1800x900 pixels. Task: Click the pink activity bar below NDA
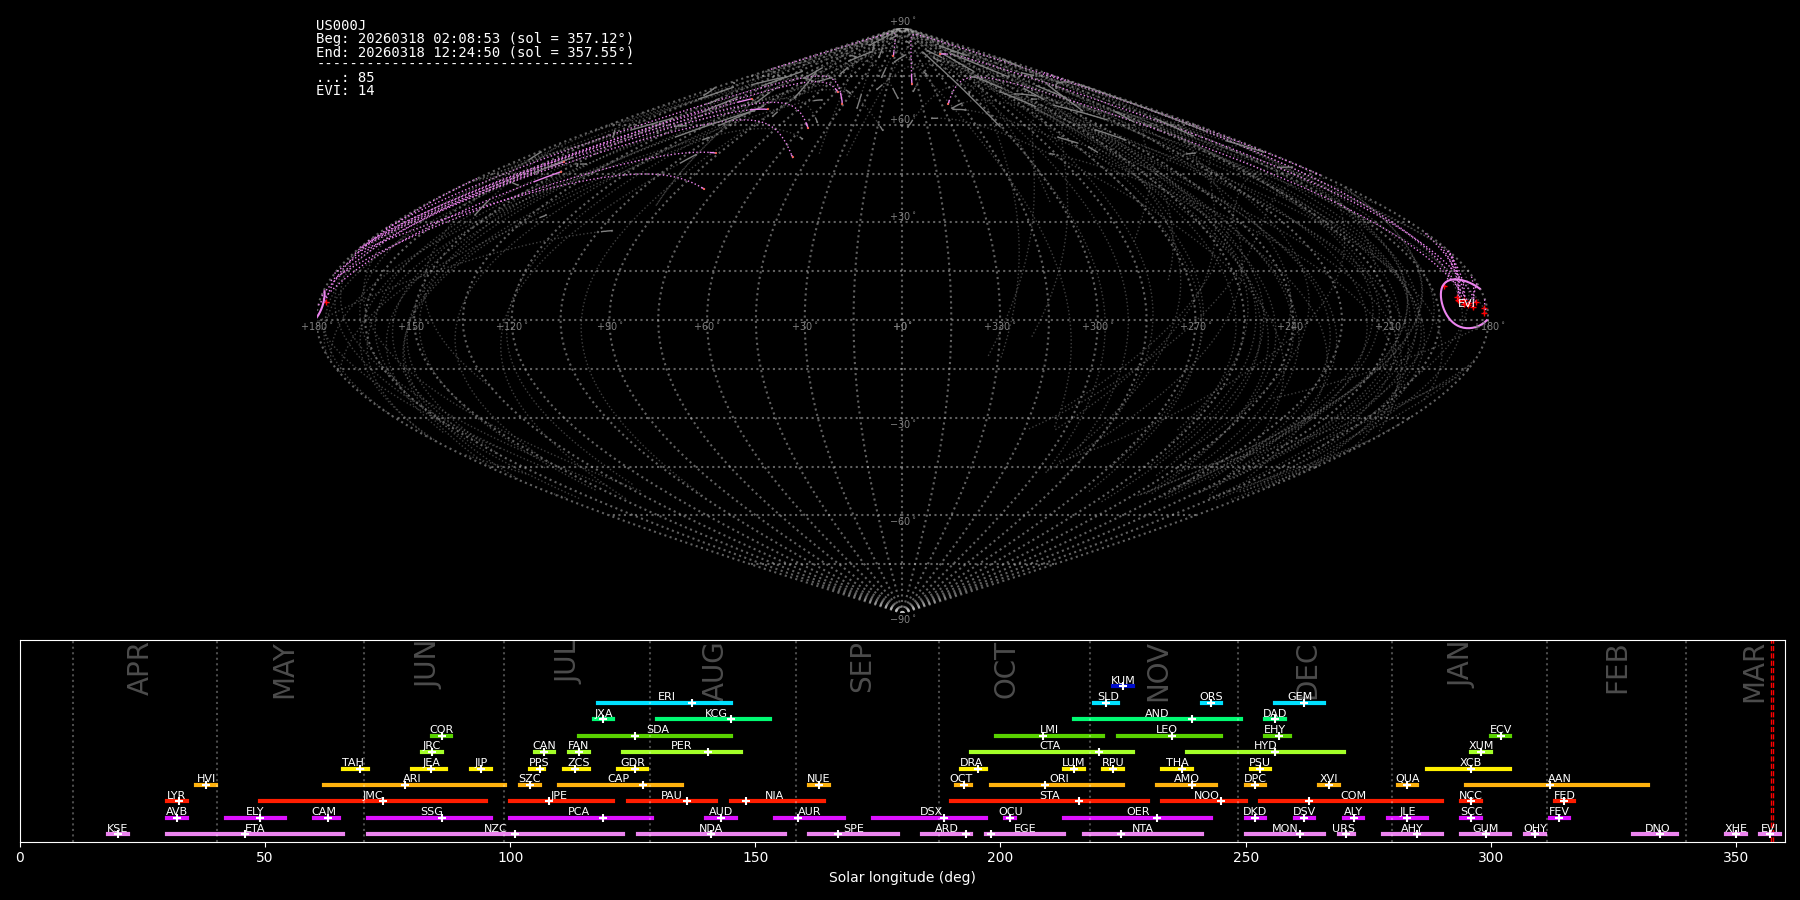(711, 834)
